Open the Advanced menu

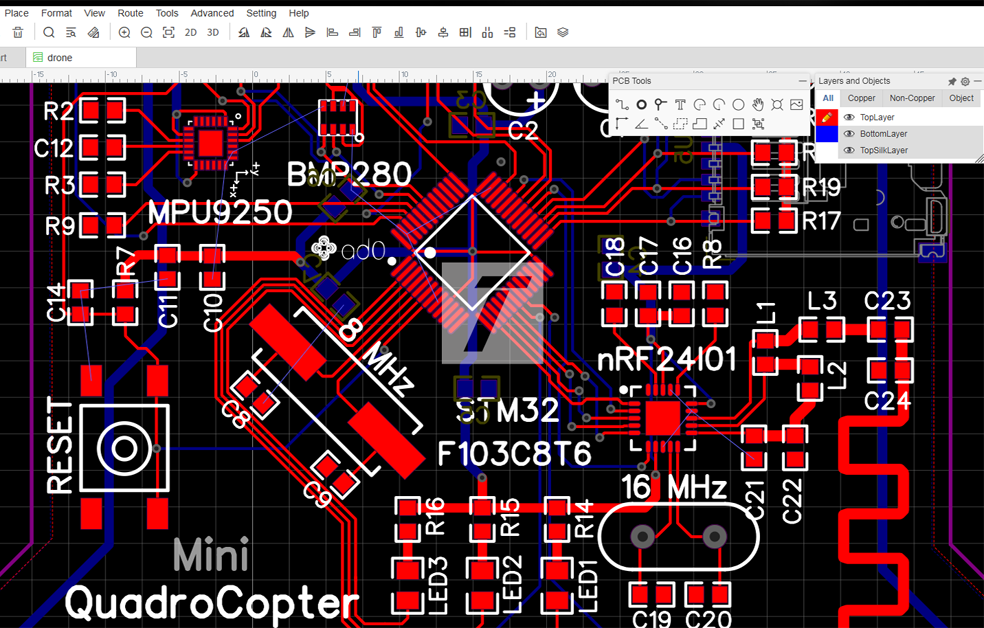point(212,13)
